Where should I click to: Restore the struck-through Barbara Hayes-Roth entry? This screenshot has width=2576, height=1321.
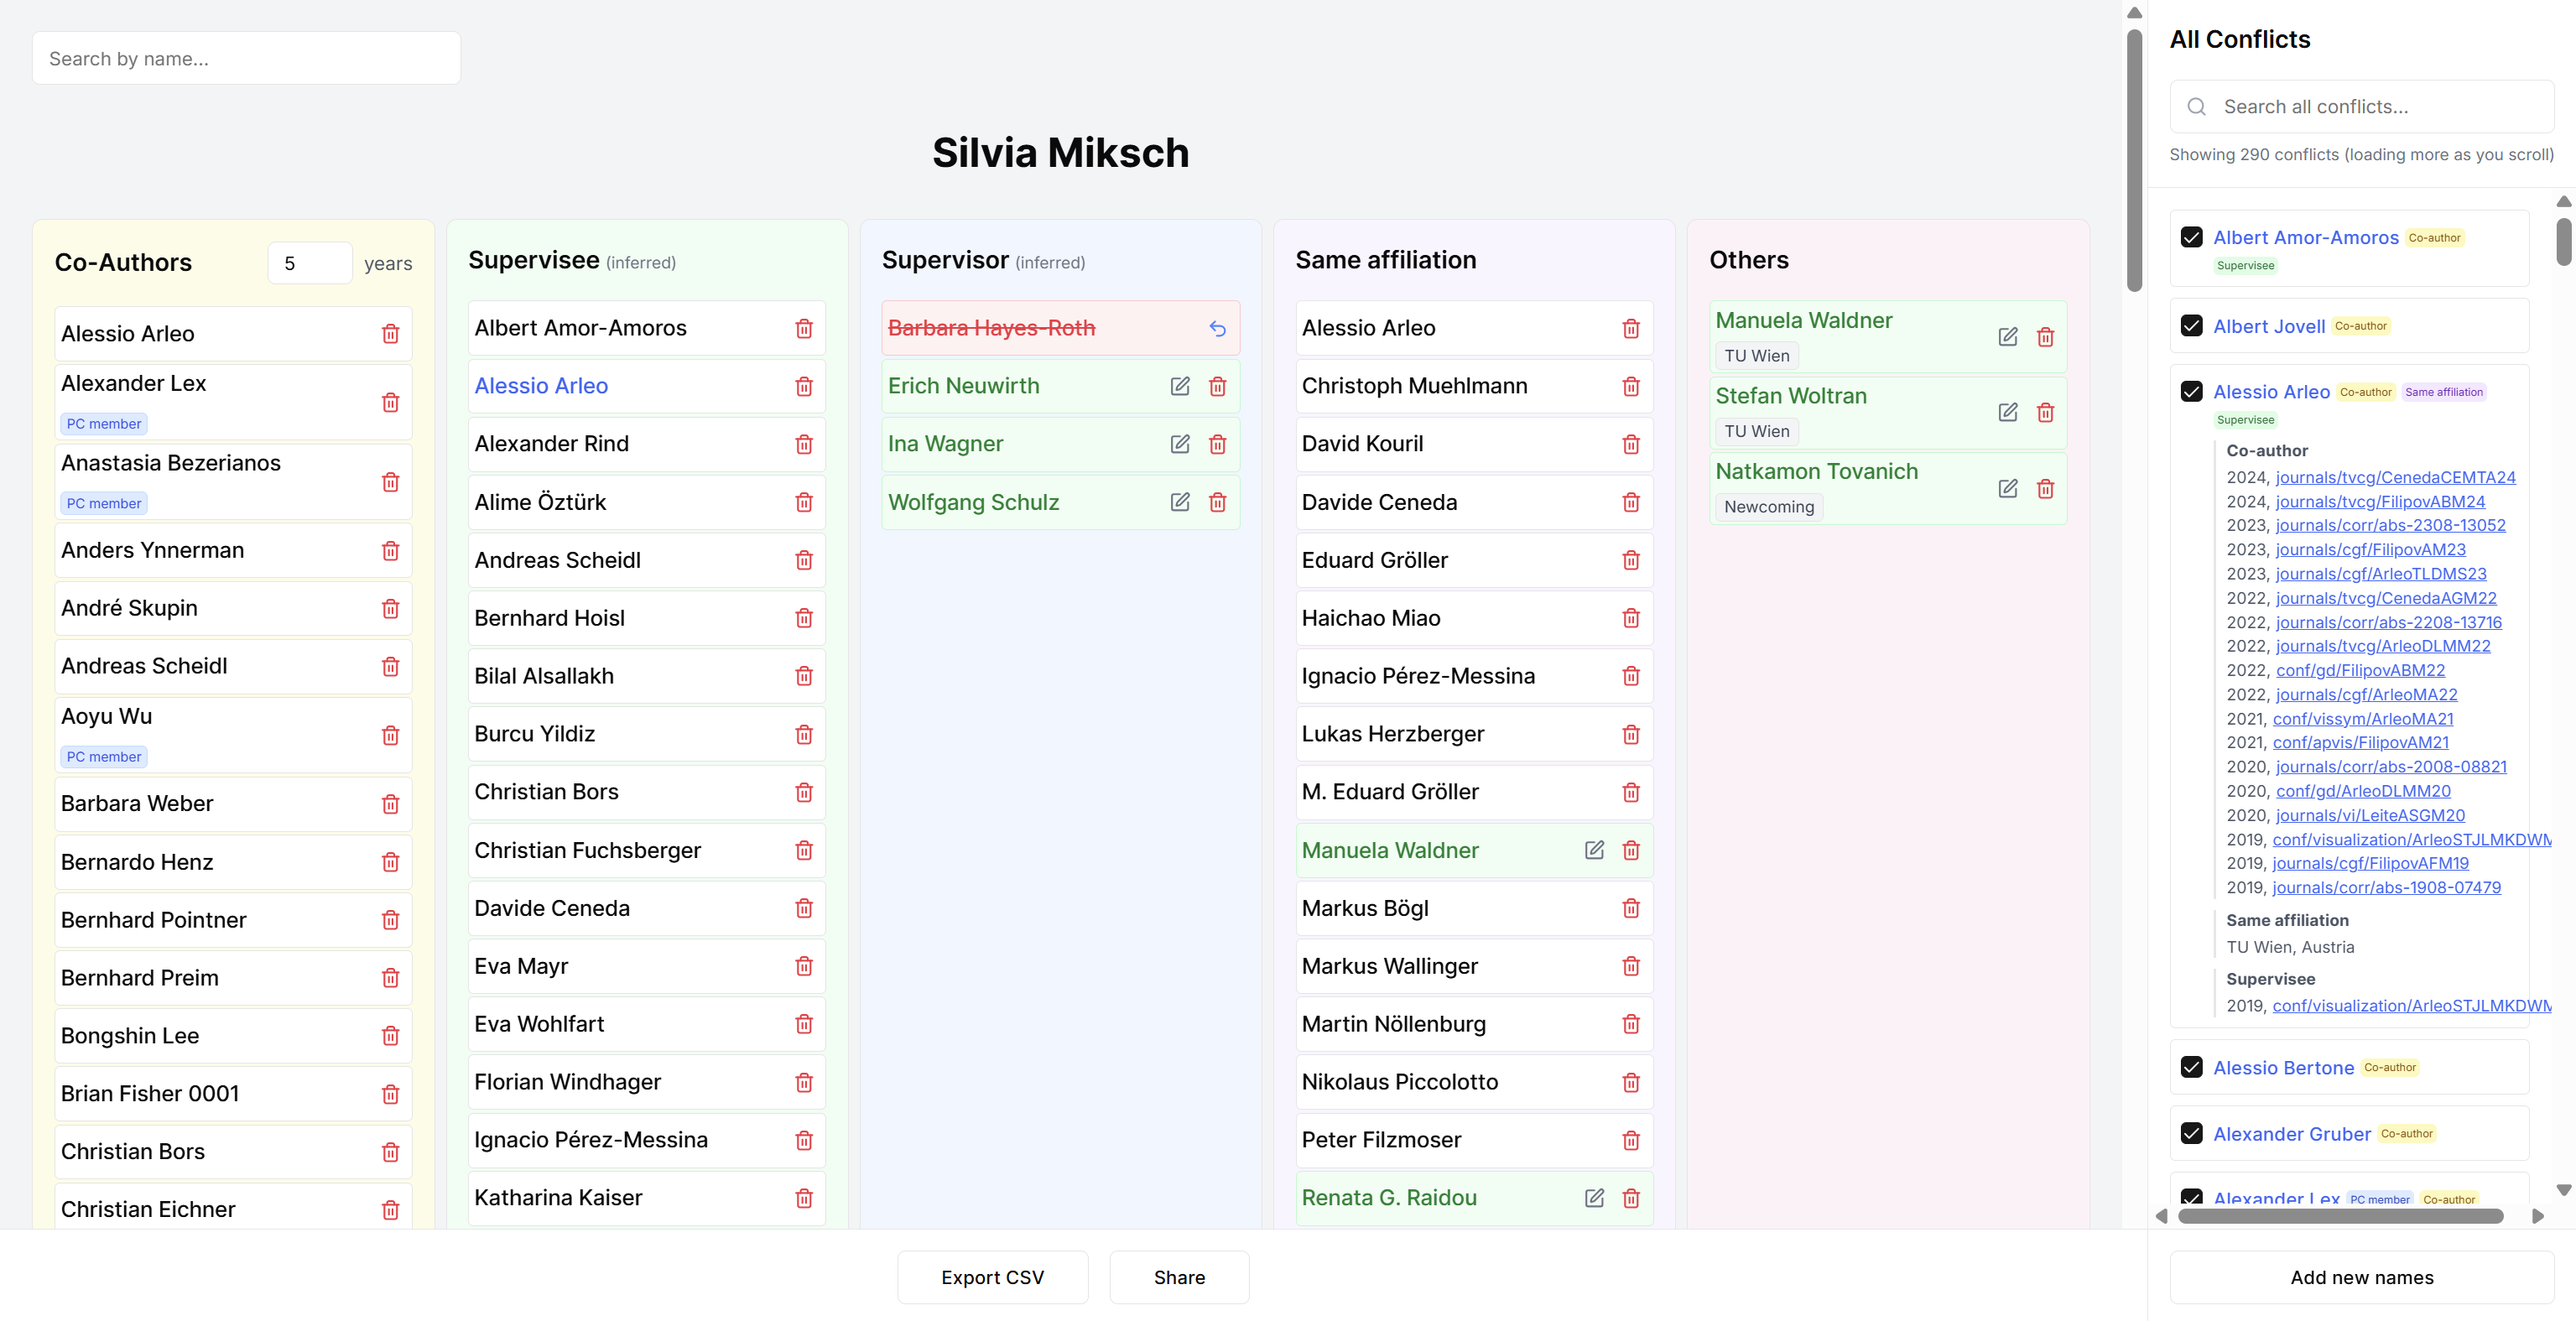[1217, 328]
